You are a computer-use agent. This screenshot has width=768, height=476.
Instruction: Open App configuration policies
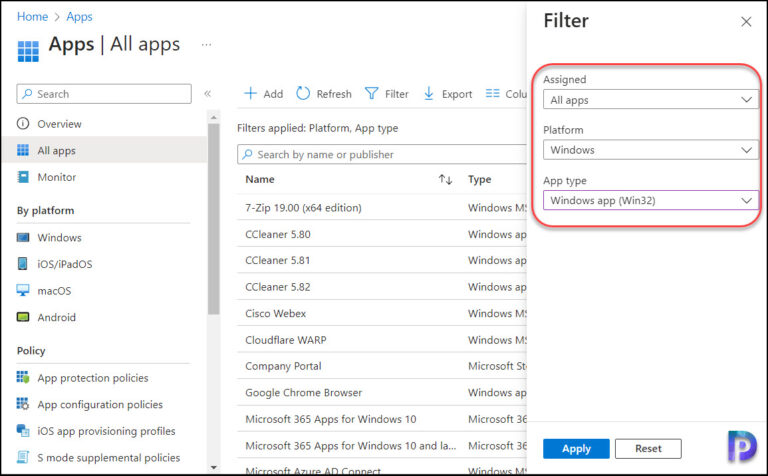pyautogui.click(x=100, y=404)
